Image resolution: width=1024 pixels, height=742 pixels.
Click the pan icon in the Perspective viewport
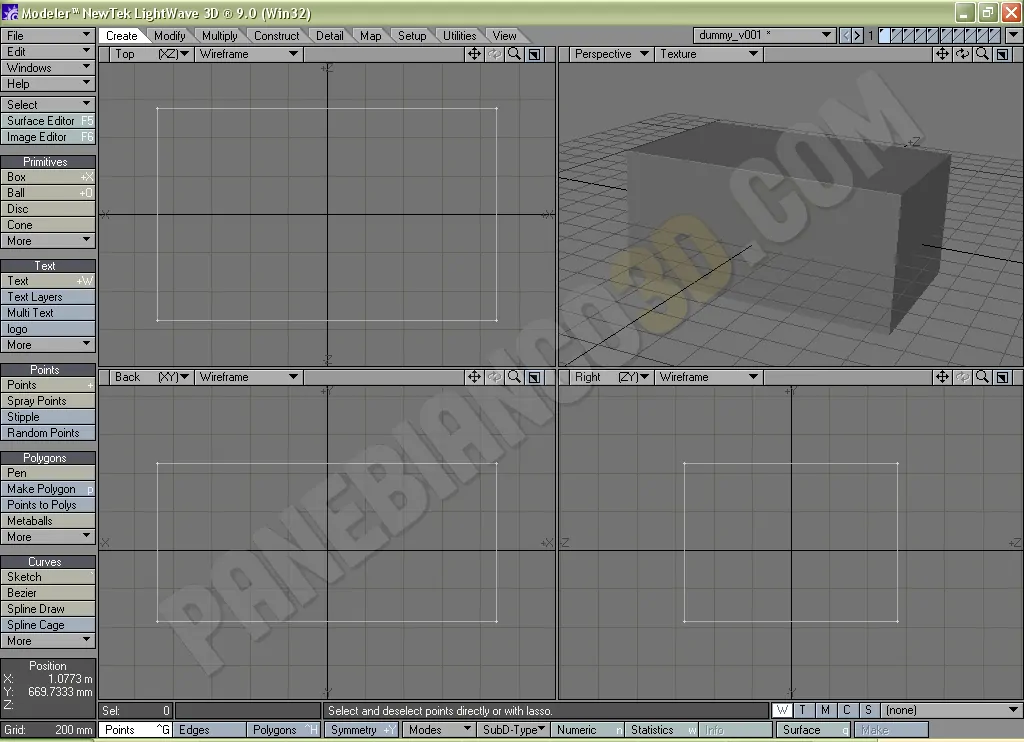pos(942,54)
